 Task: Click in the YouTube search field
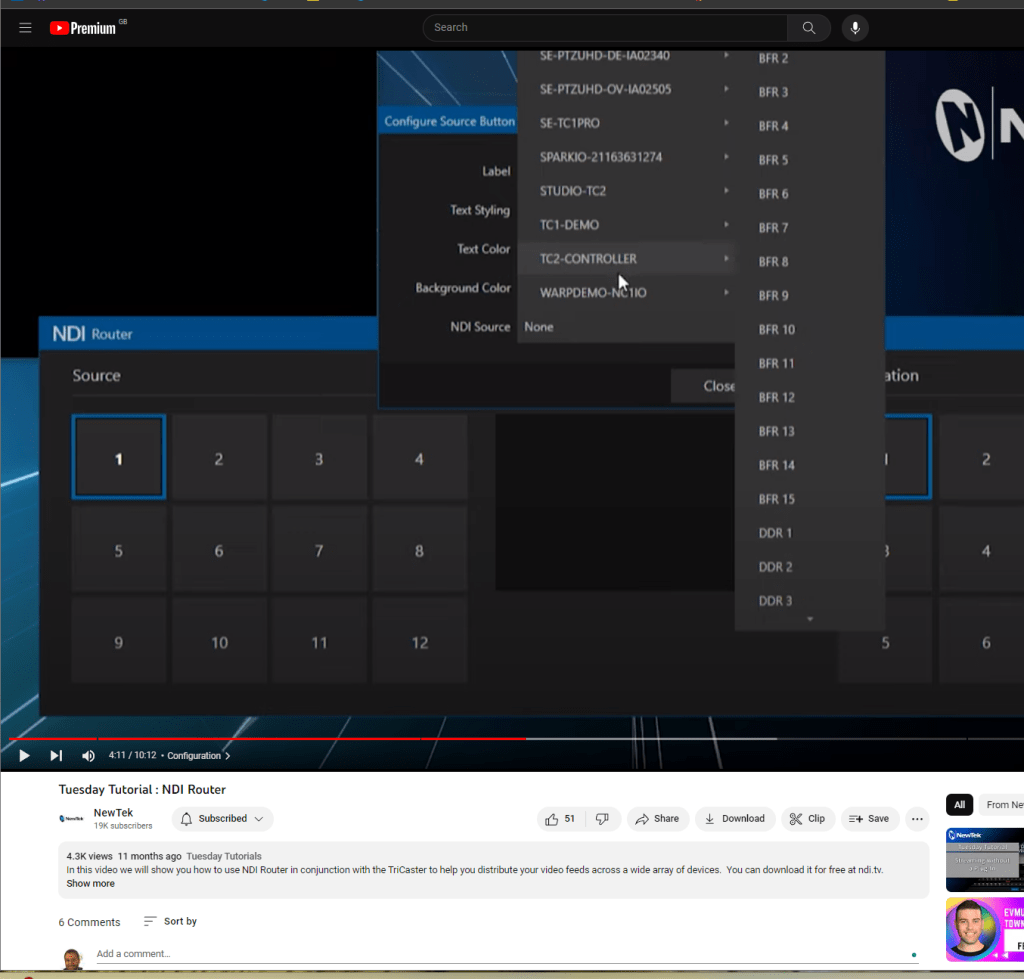[605, 27]
